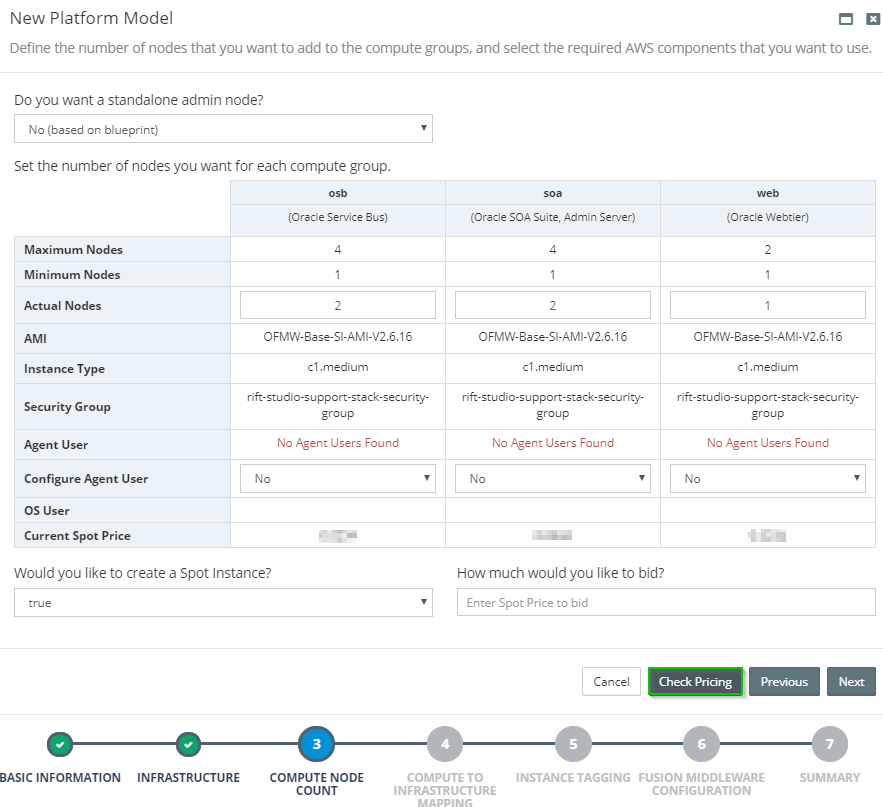Click the Cancel button

(611, 681)
